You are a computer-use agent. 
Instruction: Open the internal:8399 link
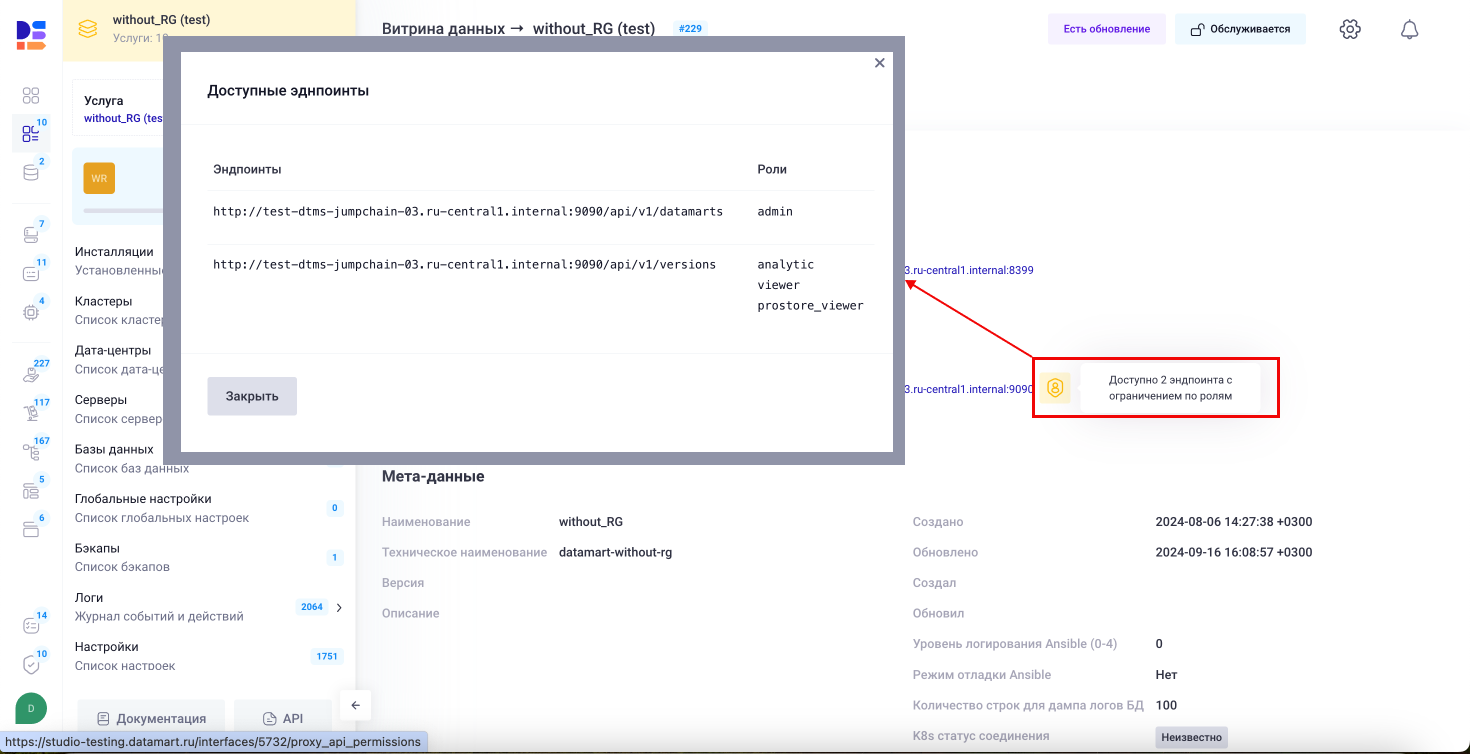969,270
